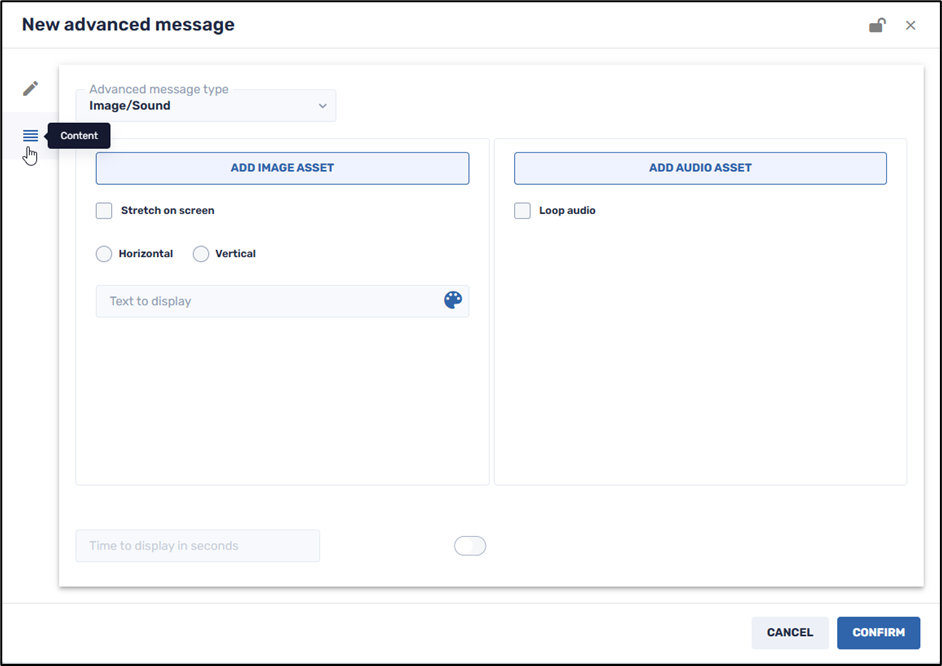The image size is (942, 666).
Task: Click the New advanced message title
Action: click(x=128, y=25)
